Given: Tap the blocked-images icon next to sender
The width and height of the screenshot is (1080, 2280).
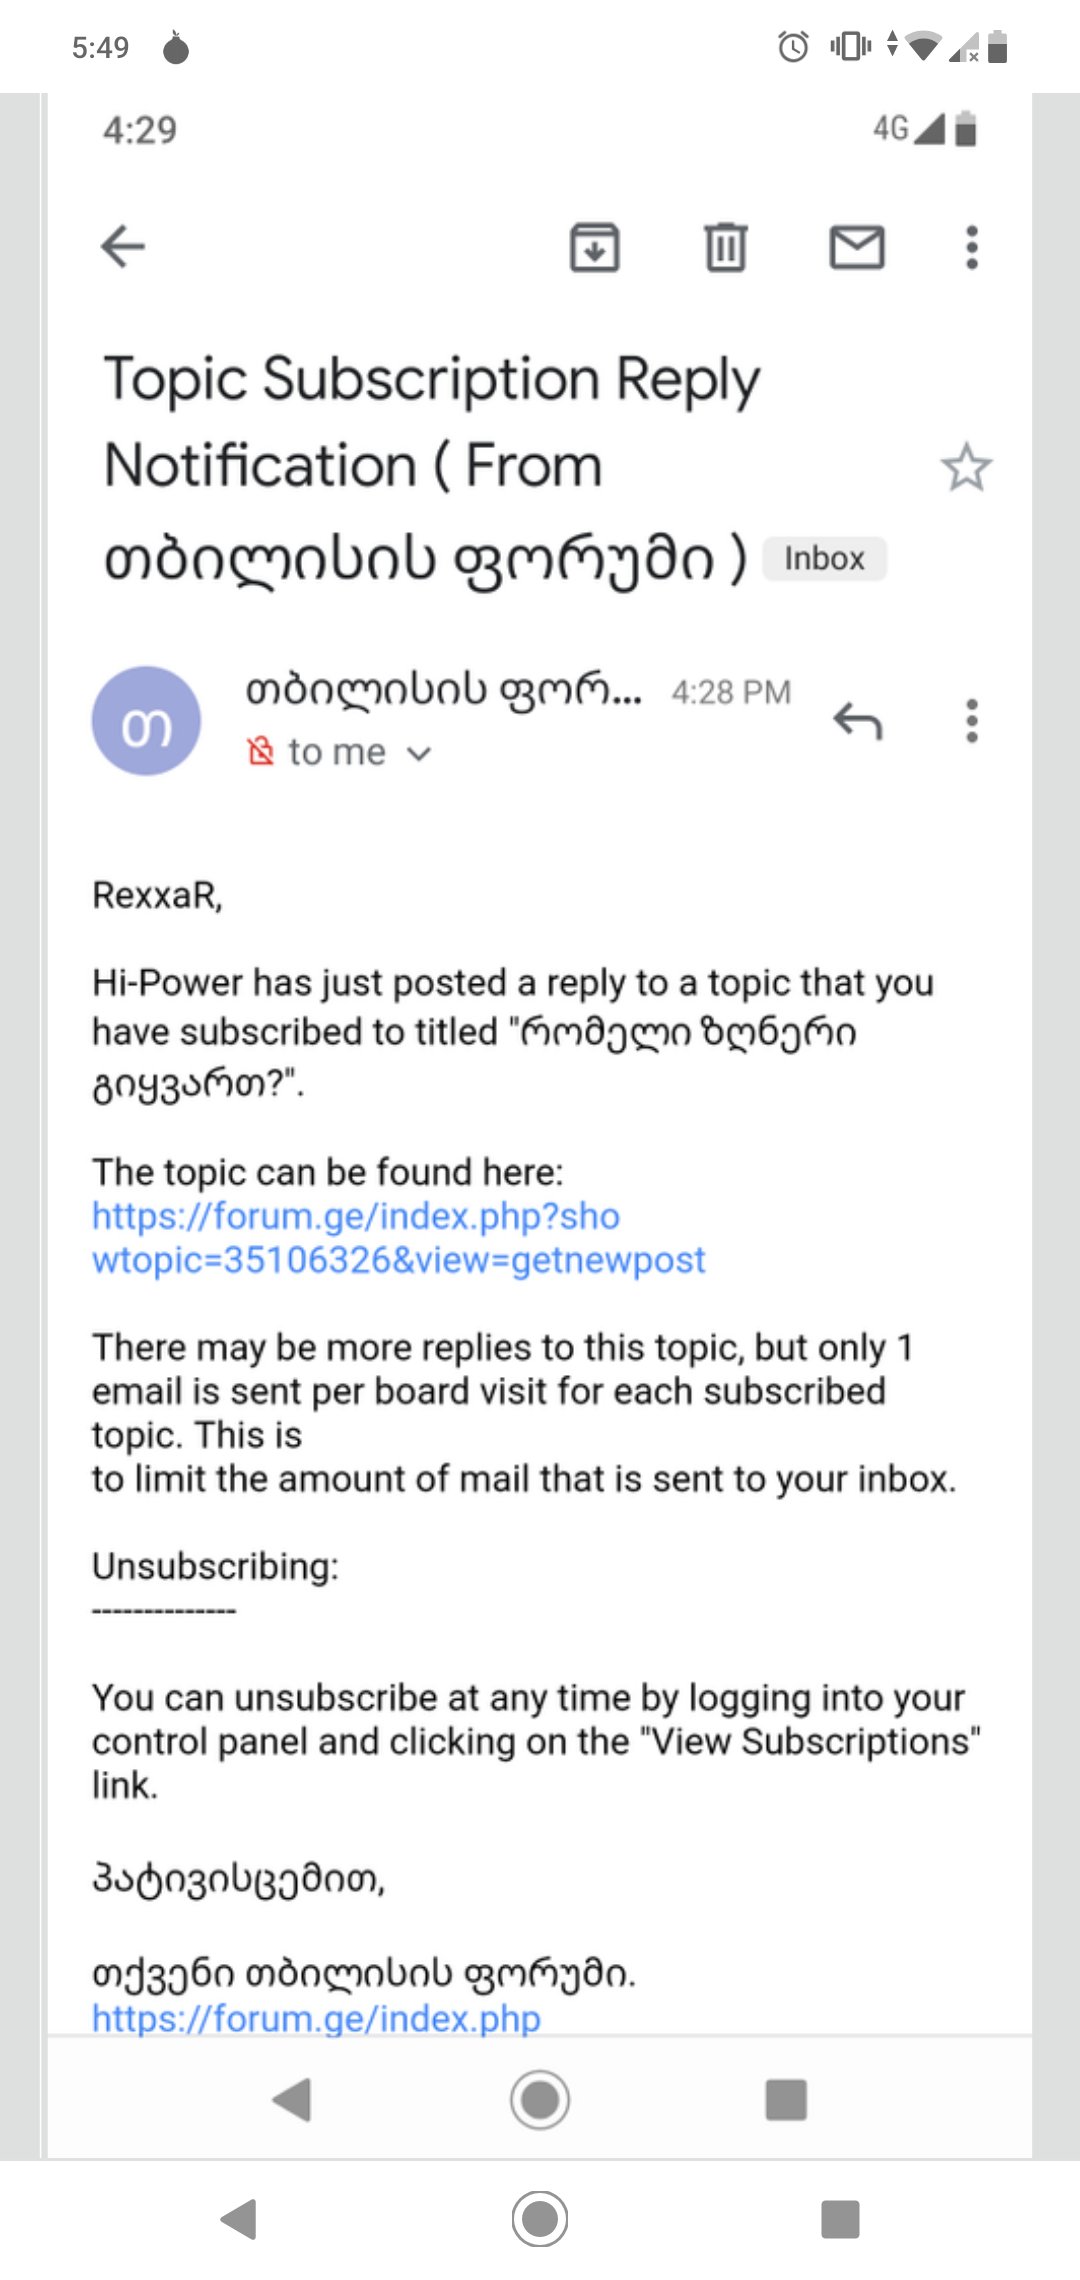Looking at the screenshot, I should click(x=260, y=752).
